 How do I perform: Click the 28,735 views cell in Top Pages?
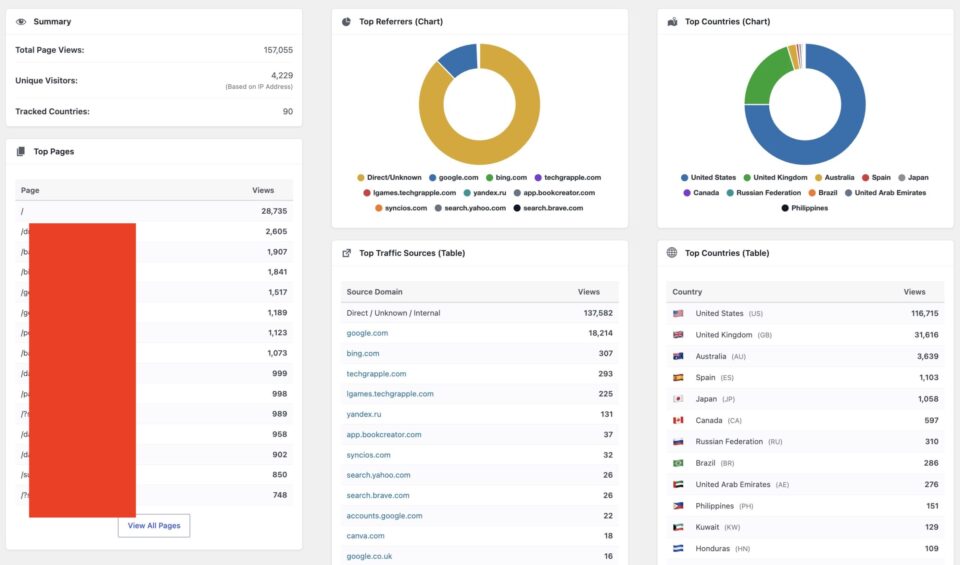pos(274,211)
